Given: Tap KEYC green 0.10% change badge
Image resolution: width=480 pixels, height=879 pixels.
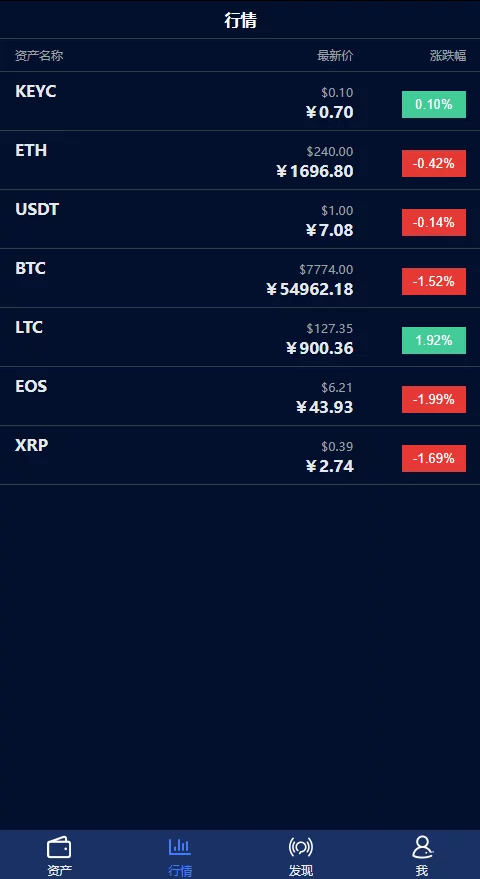Looking at the screenshot, I should click(433, 104).
